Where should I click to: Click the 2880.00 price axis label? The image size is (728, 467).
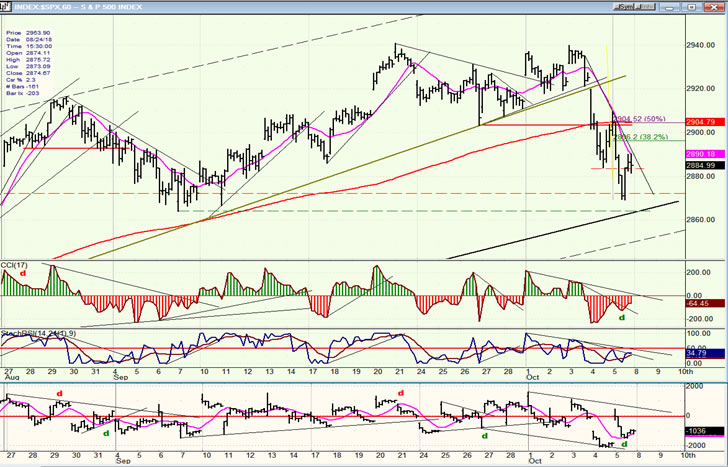tap(700, 176)
